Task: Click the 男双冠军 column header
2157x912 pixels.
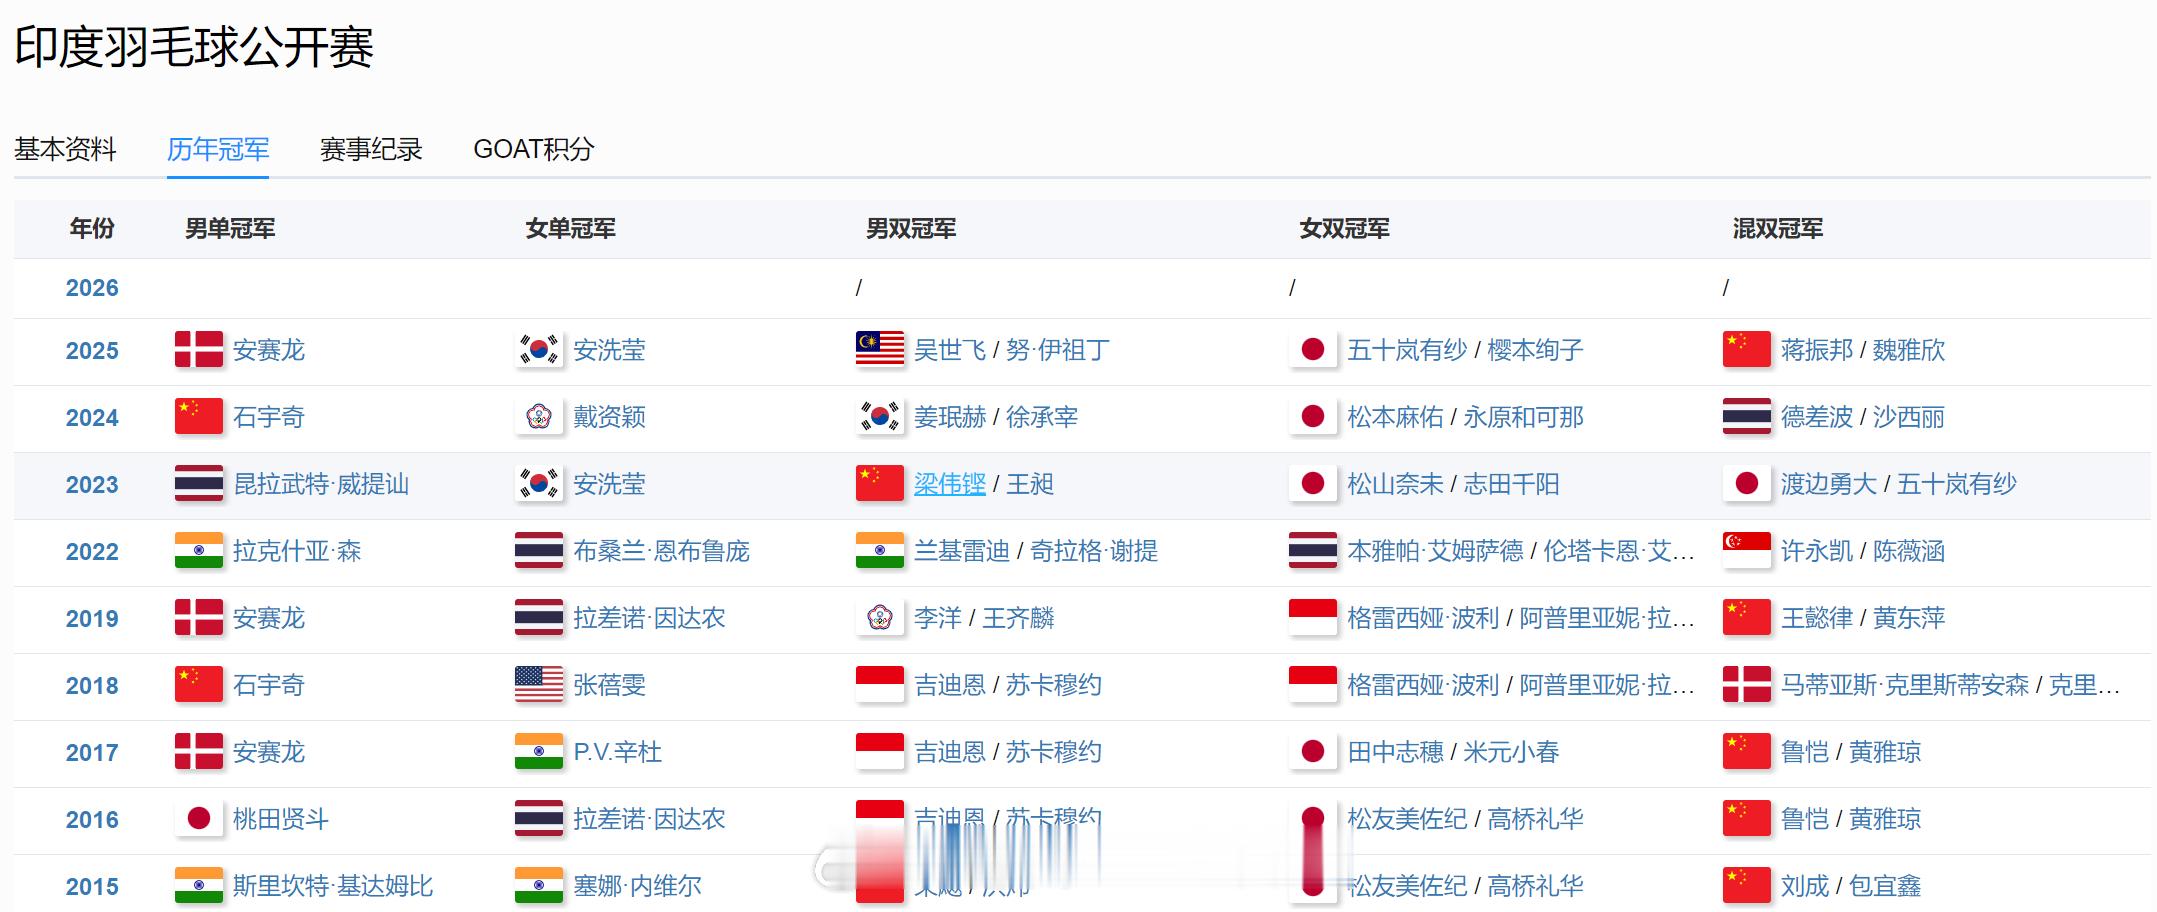Action: tap(911, 229)
